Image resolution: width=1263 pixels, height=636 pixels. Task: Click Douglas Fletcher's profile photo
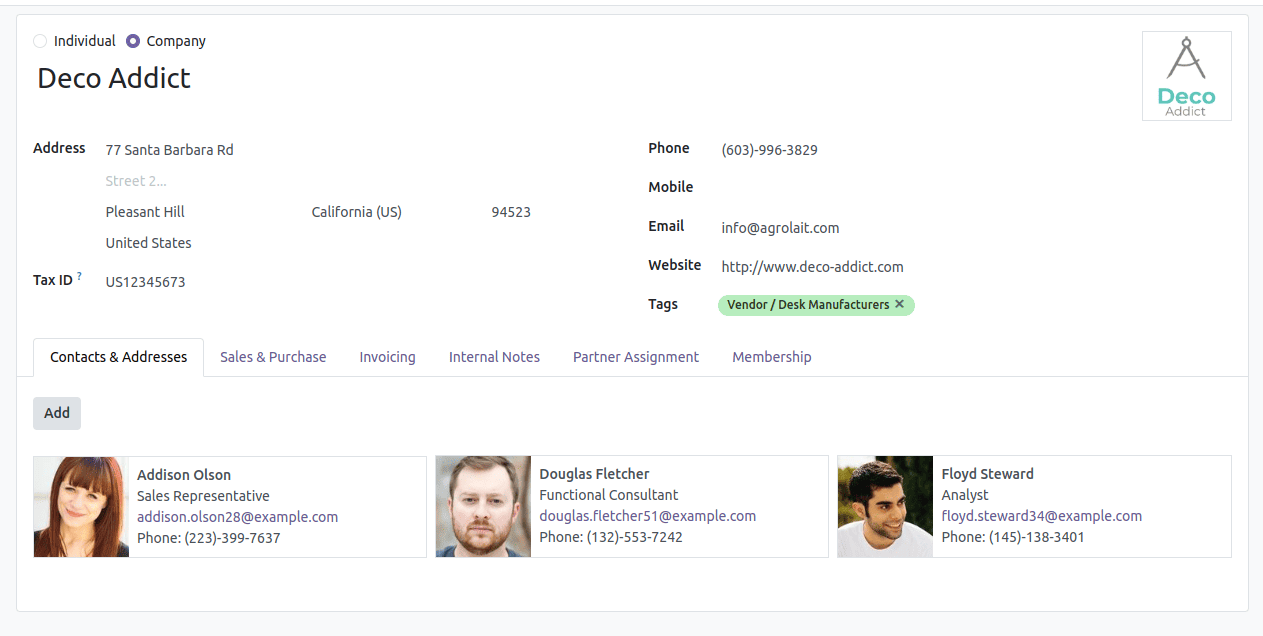tap(483, 506)
